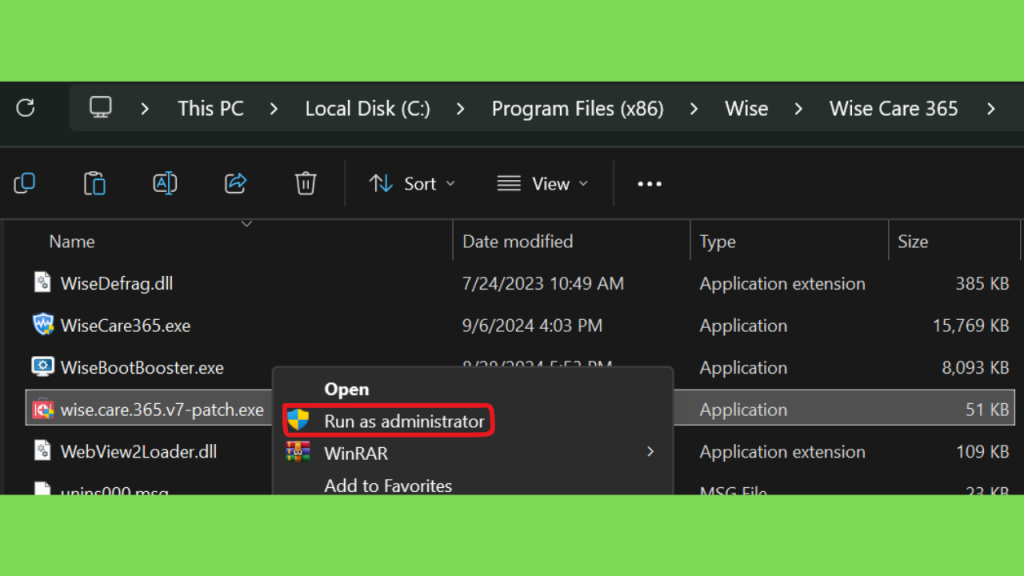This screenshot has height=576, width=1024.
Task: Select Add to Favorites in context menu
Action: (388, 485)
